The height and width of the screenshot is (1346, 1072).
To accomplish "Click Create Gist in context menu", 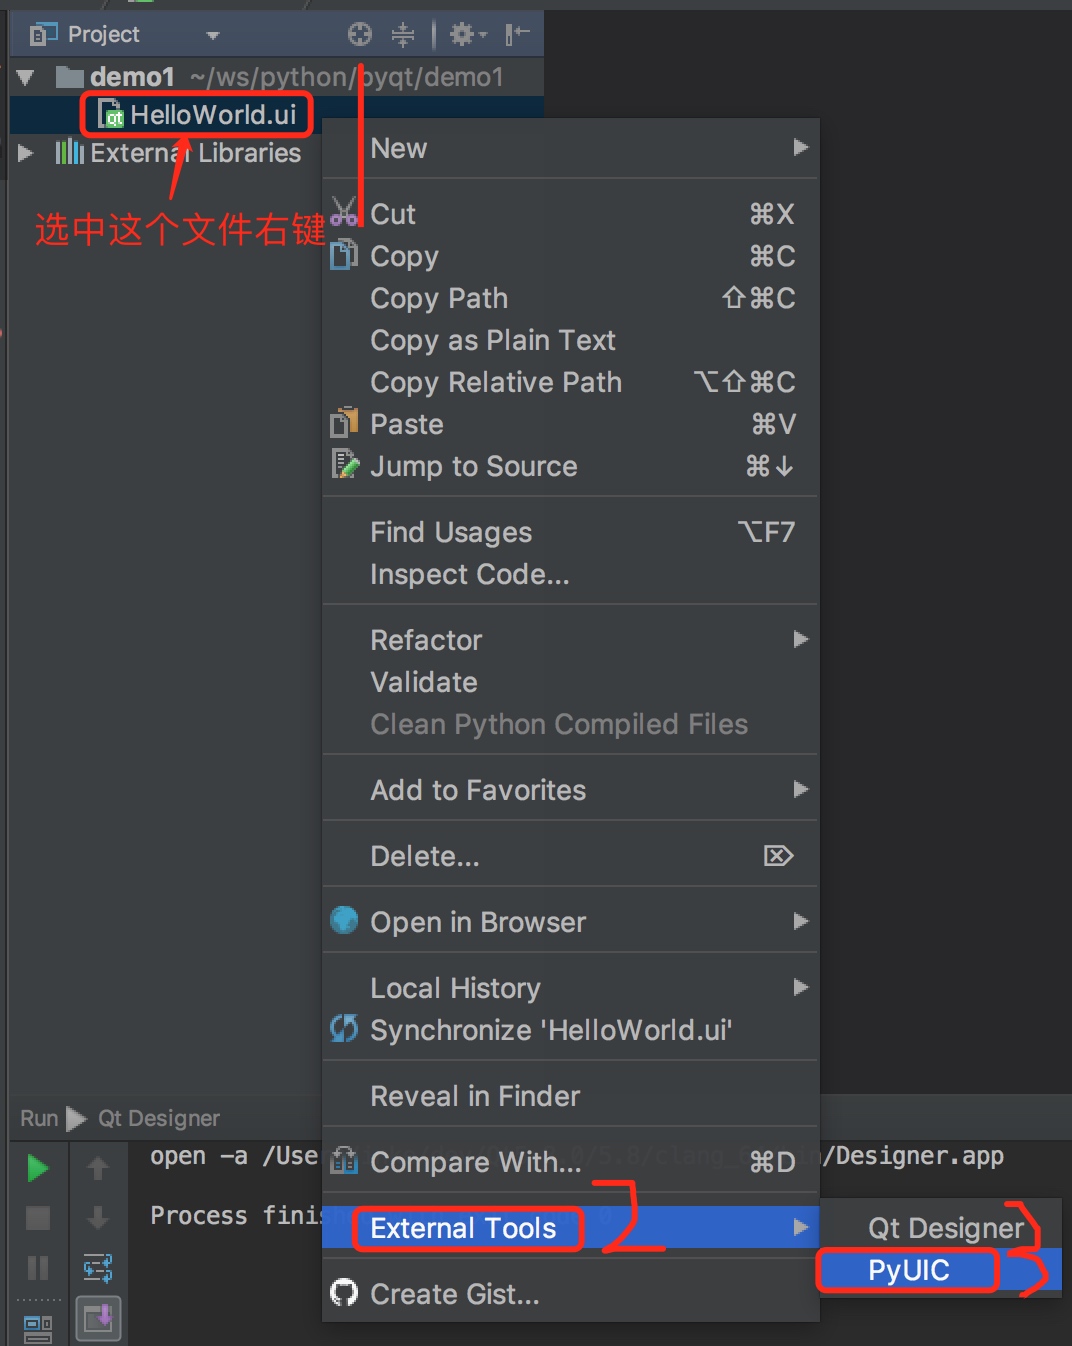I will [x=455, y=1294].
